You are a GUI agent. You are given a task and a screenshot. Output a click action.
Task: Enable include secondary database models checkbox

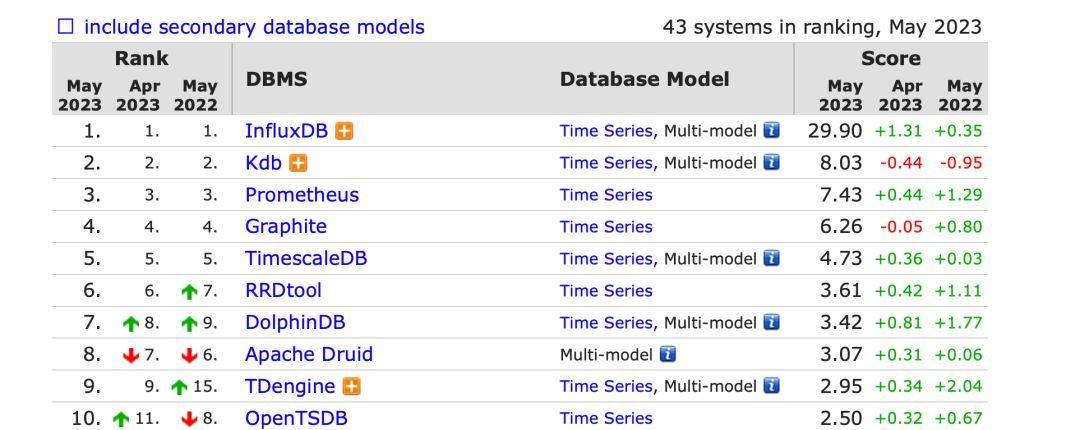click(65, 27)
